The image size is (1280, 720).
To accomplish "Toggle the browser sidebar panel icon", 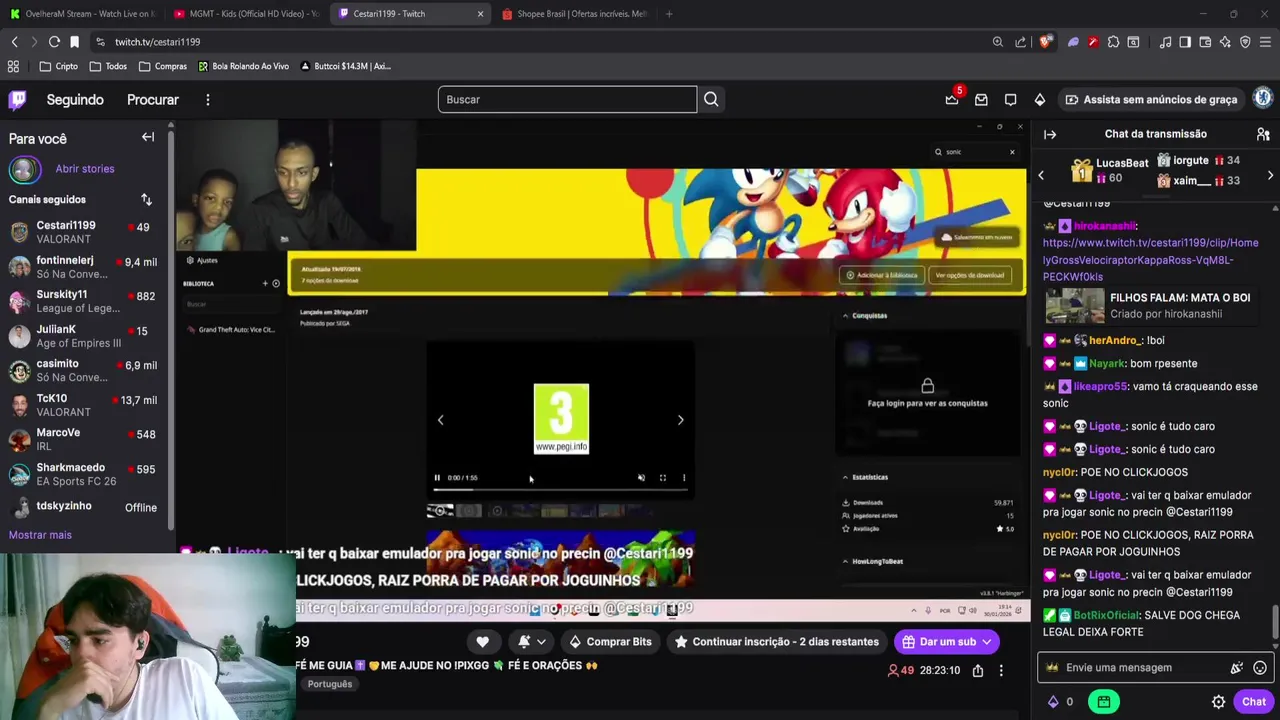I will point(1185,42).
